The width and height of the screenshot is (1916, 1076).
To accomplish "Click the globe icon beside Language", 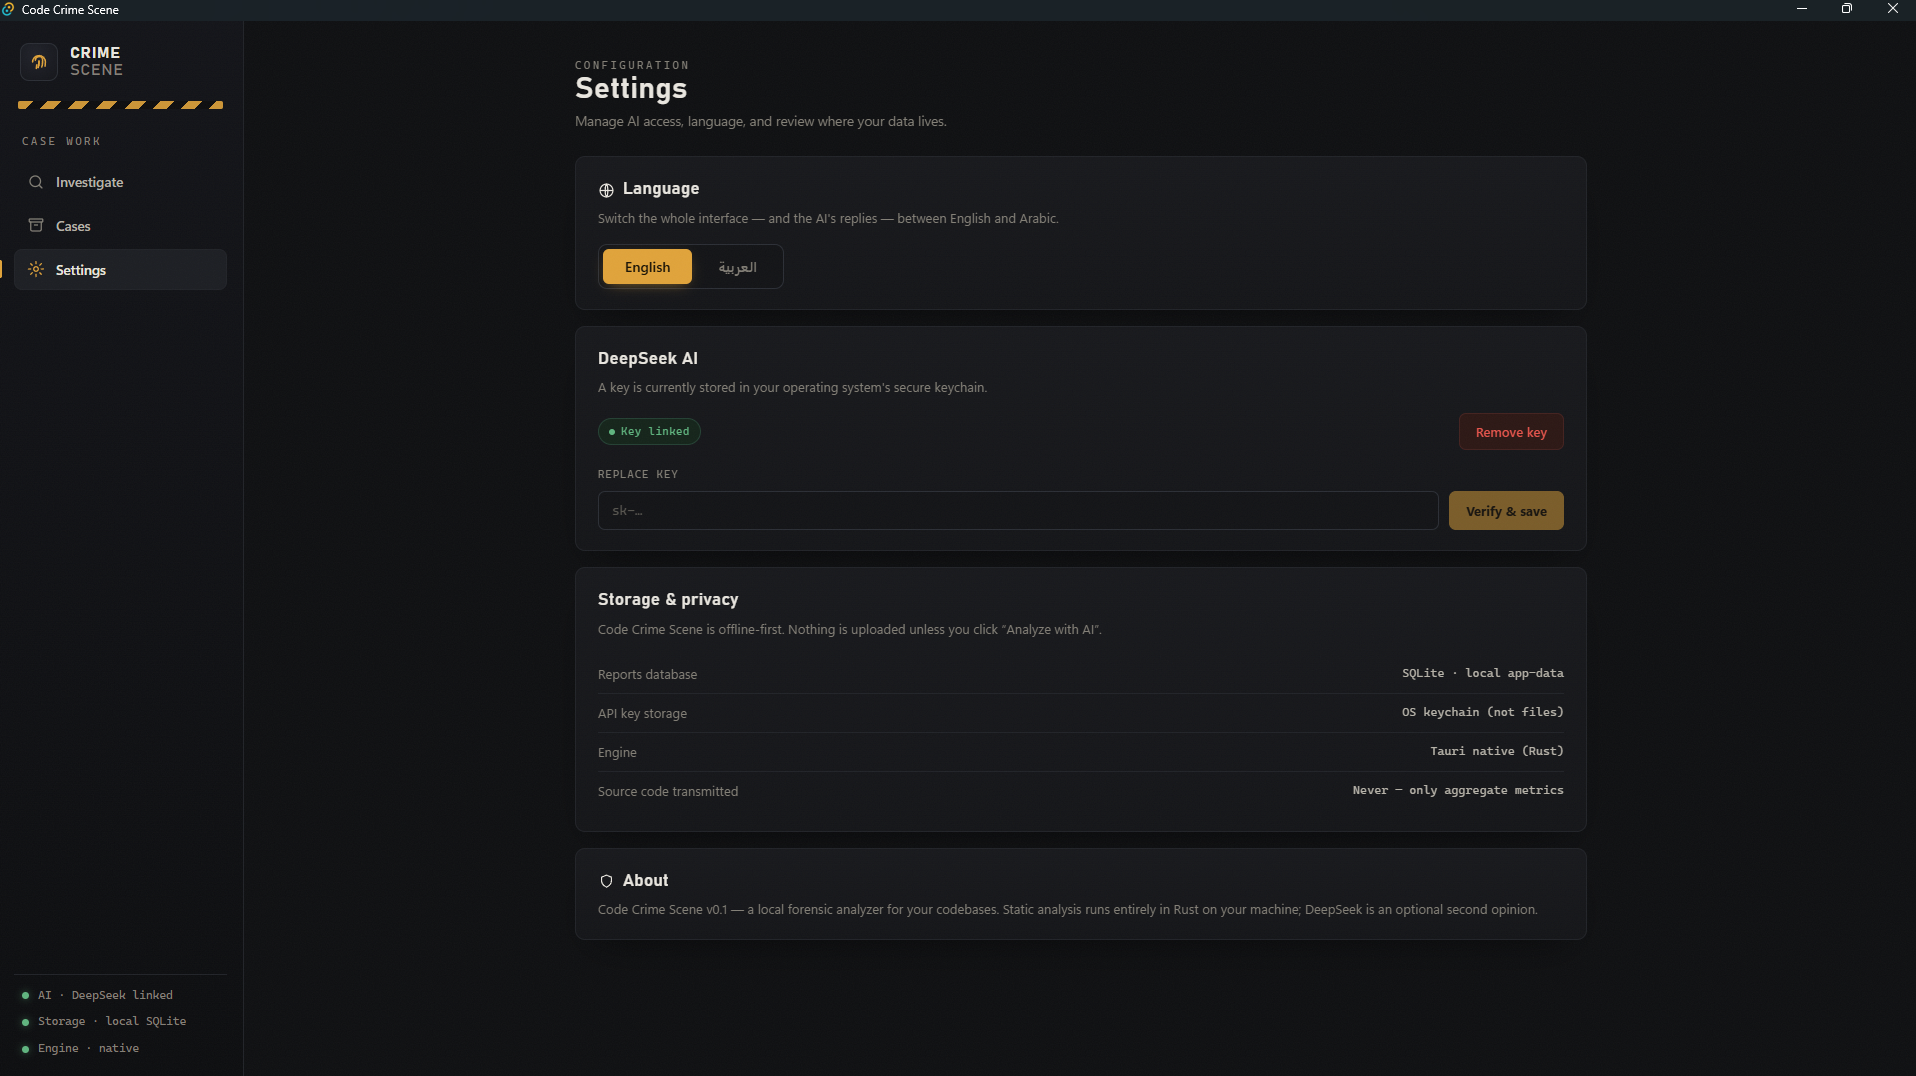I will coord(606,190).
